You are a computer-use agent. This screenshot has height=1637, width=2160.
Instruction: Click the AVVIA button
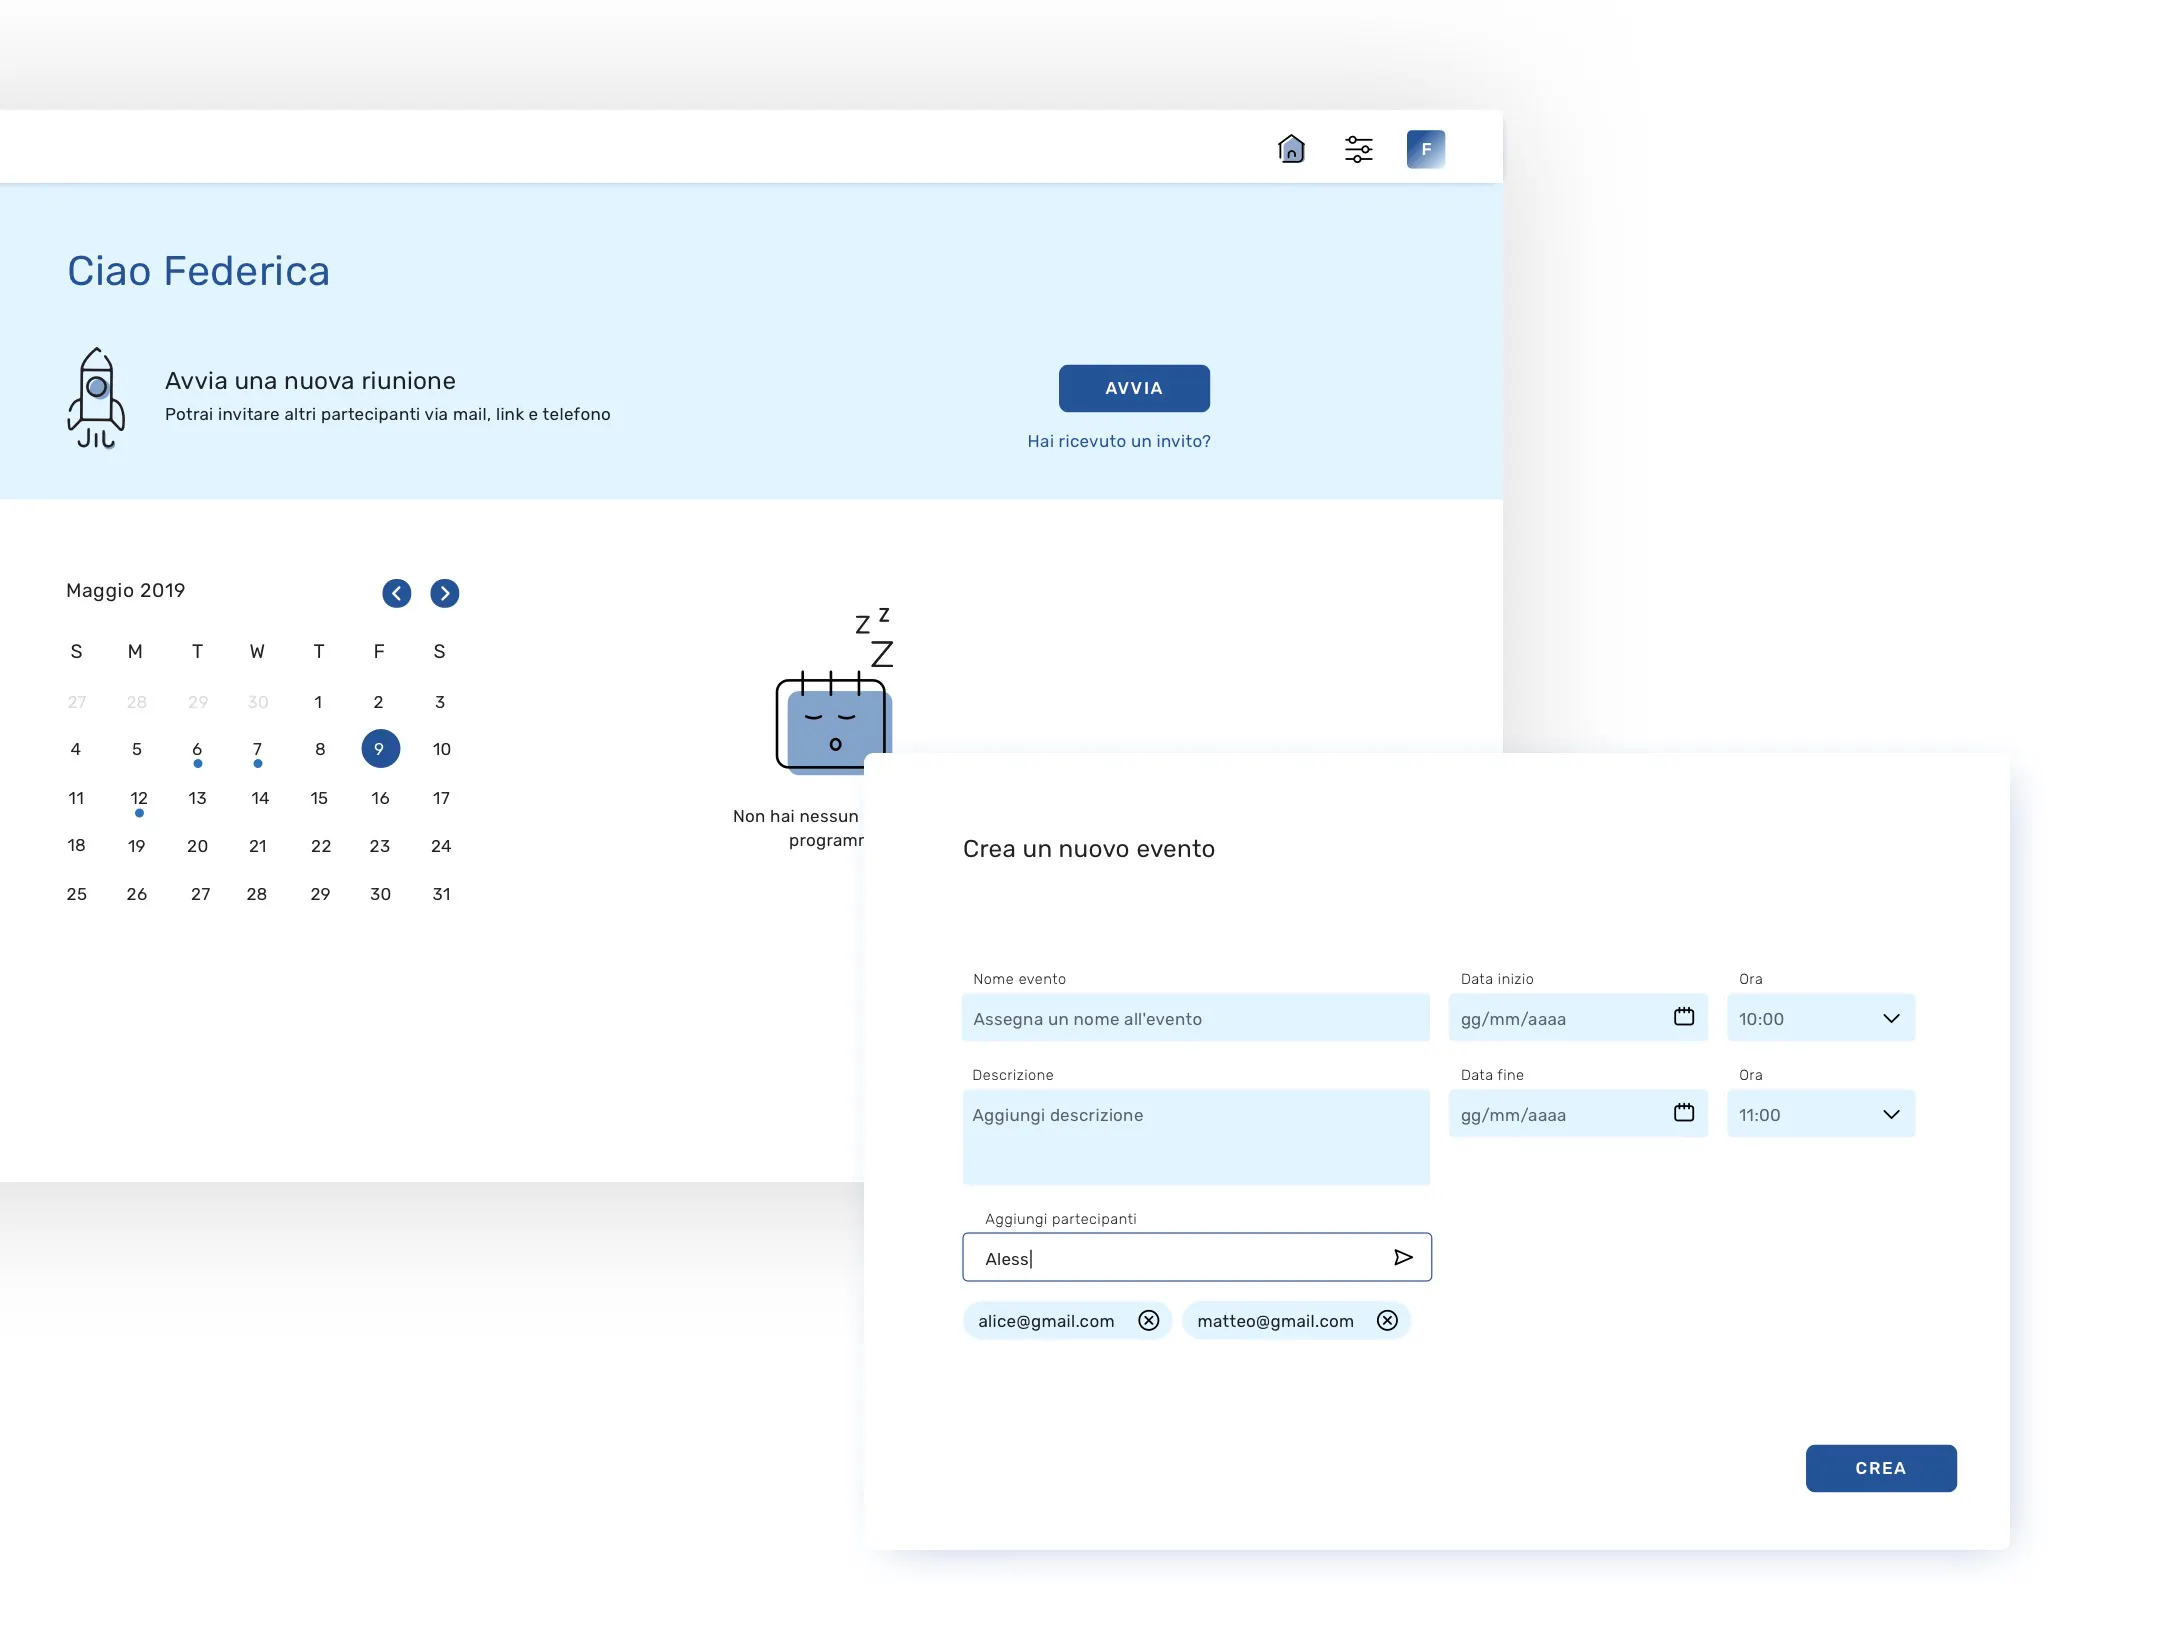(x=1134, y=388)
